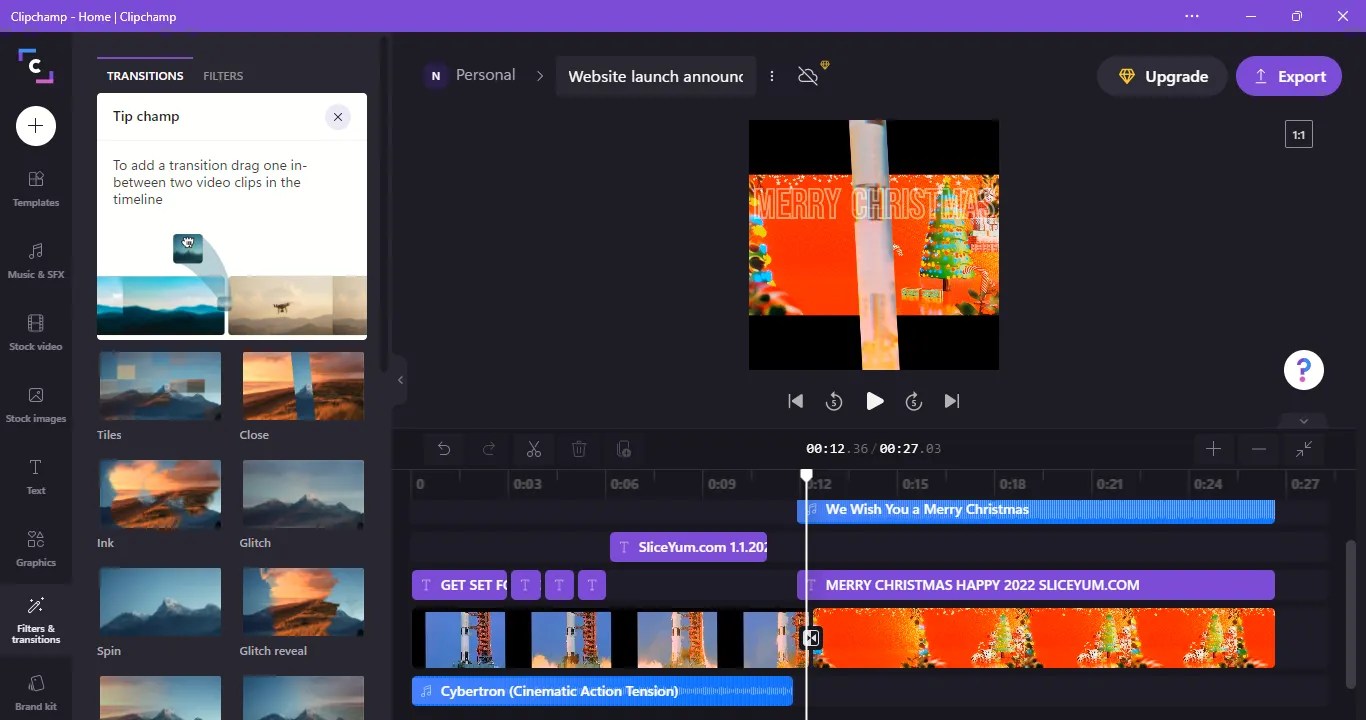
Task: Click the Upgrade button
Action: (1161, 76)
